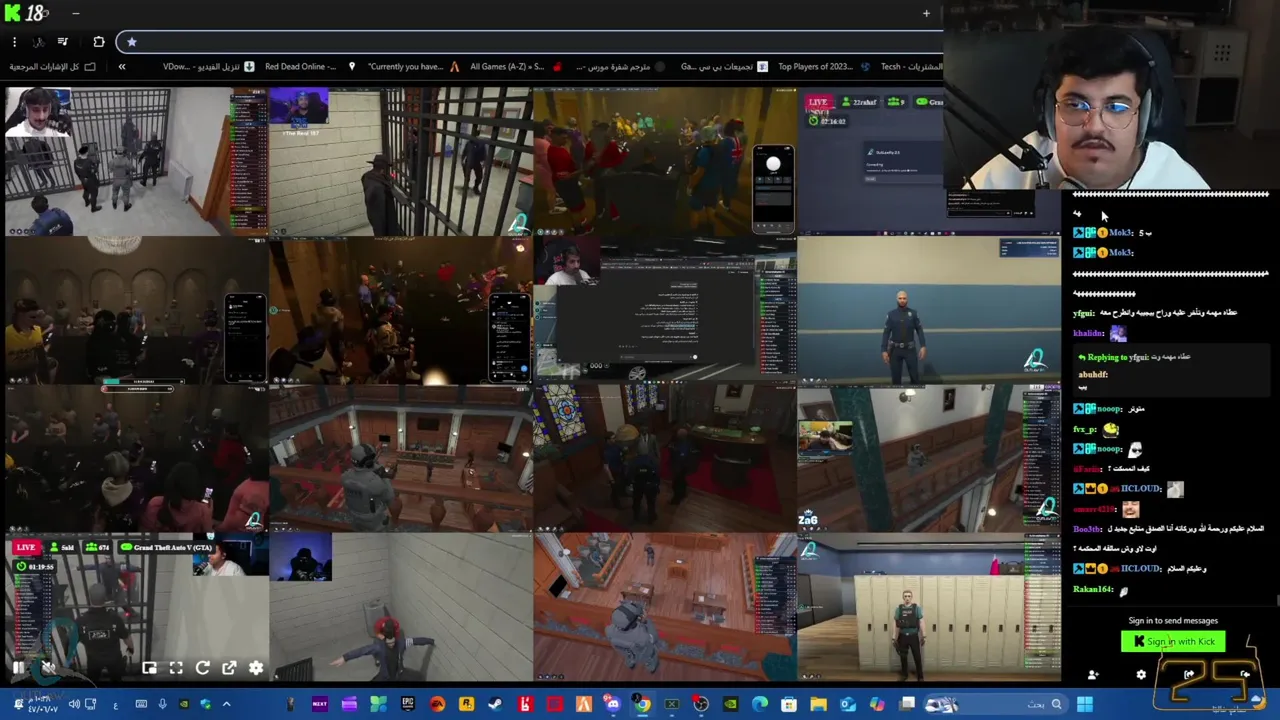The image size is (1280, 720).
Task: Open the browser extensions puzzle icon
Action: 98,42
